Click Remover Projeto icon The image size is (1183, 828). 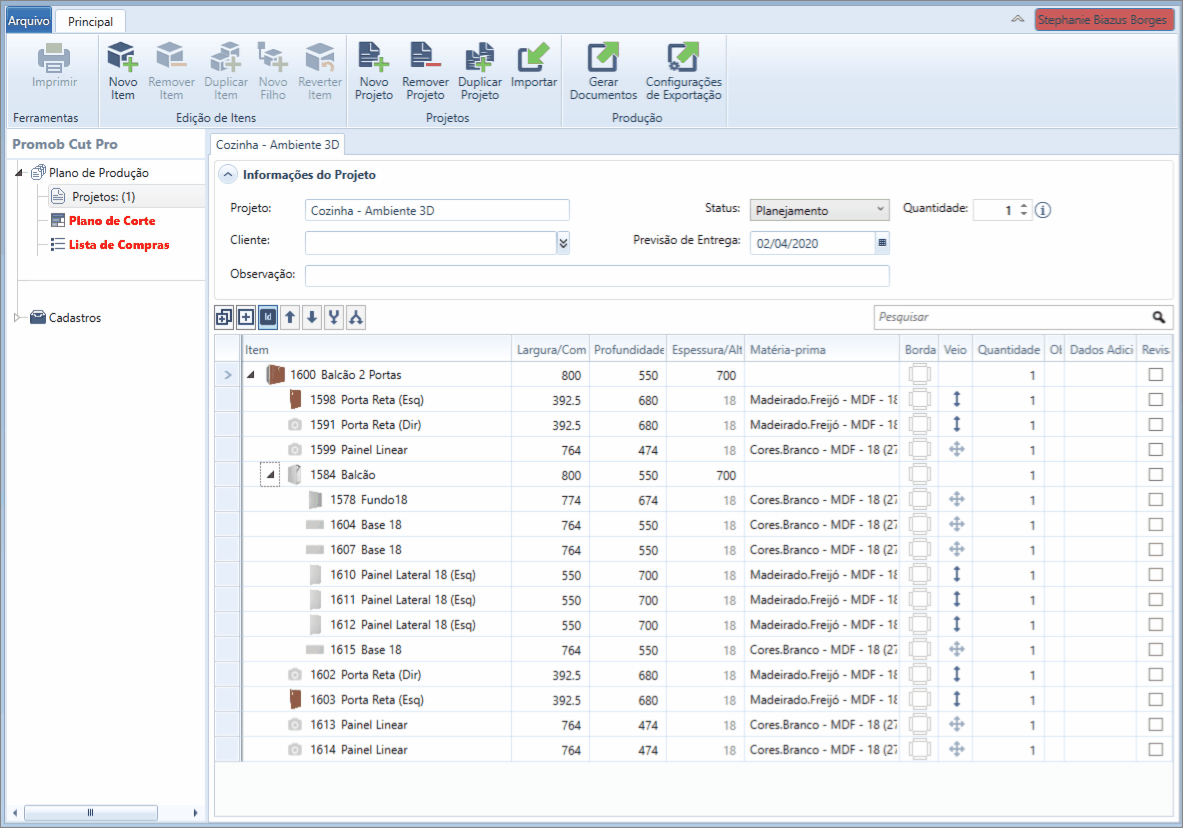coord(425,57)
